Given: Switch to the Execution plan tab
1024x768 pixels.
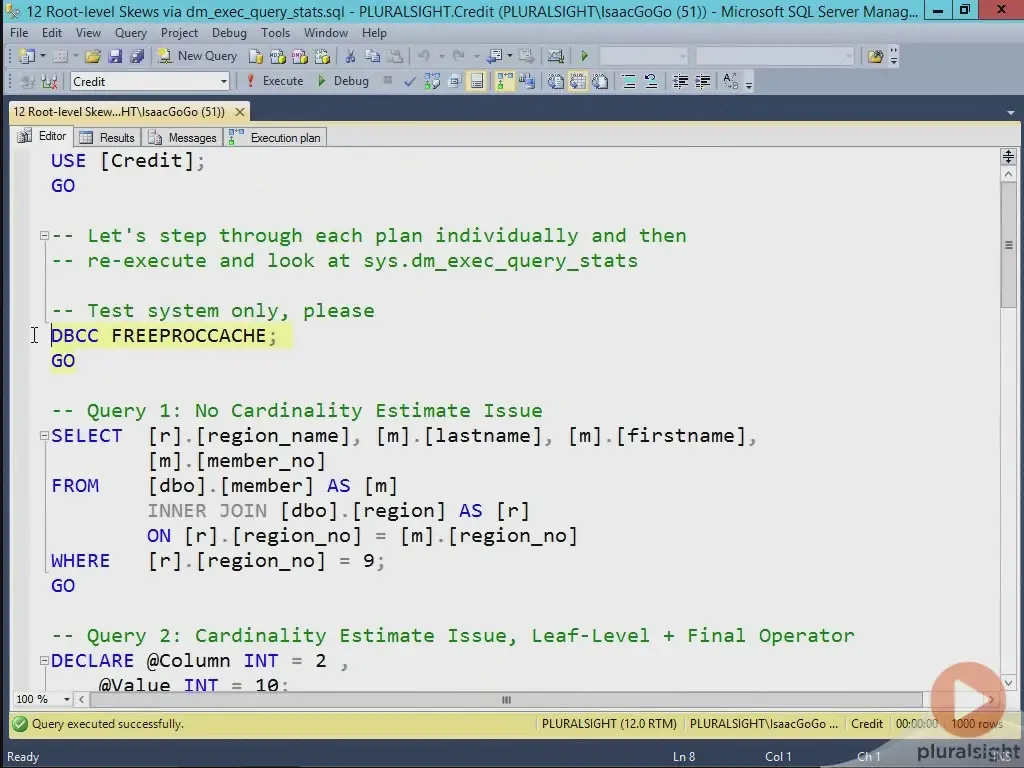Looking at the screenshot, I should tap(275, 138).
